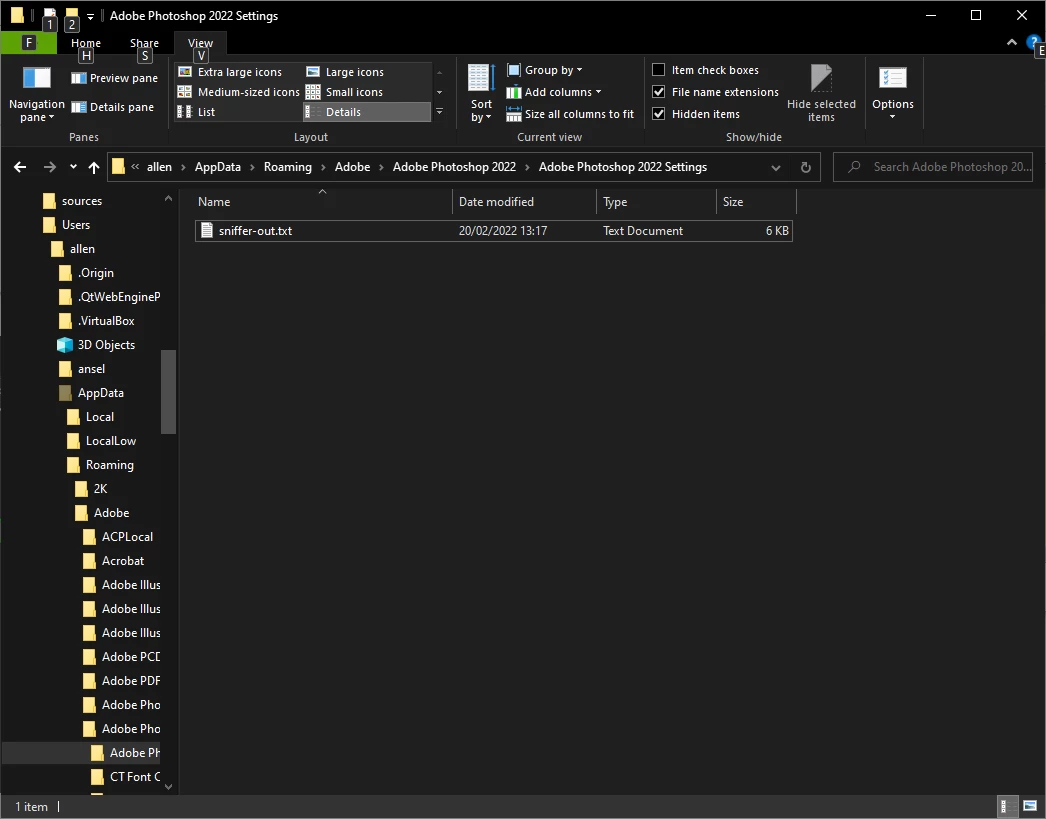Navigate to AppData in the breadcrumb

pyautogui.click(x=217, y=167)
